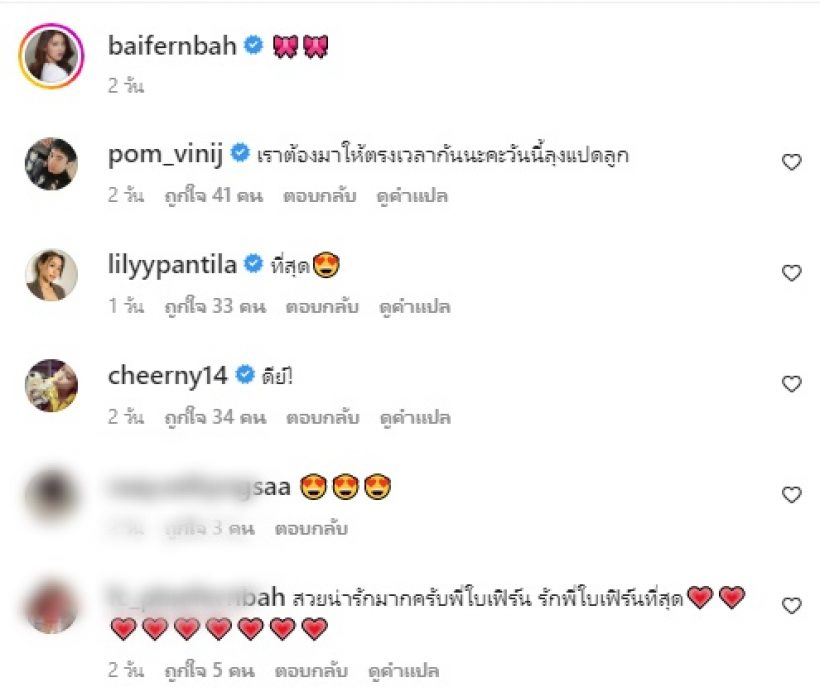The image size is (820, 687).
Task: Reply to pom_vinij's comment with ตอบกลับ
Action: 320,196
